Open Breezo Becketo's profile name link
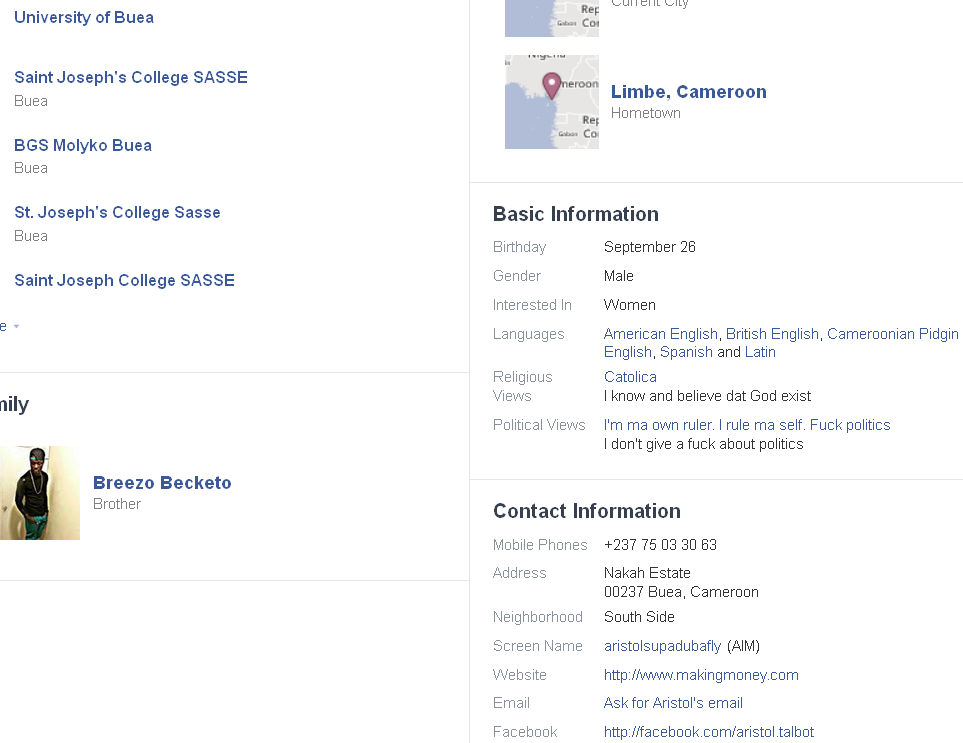 (162, 482)
